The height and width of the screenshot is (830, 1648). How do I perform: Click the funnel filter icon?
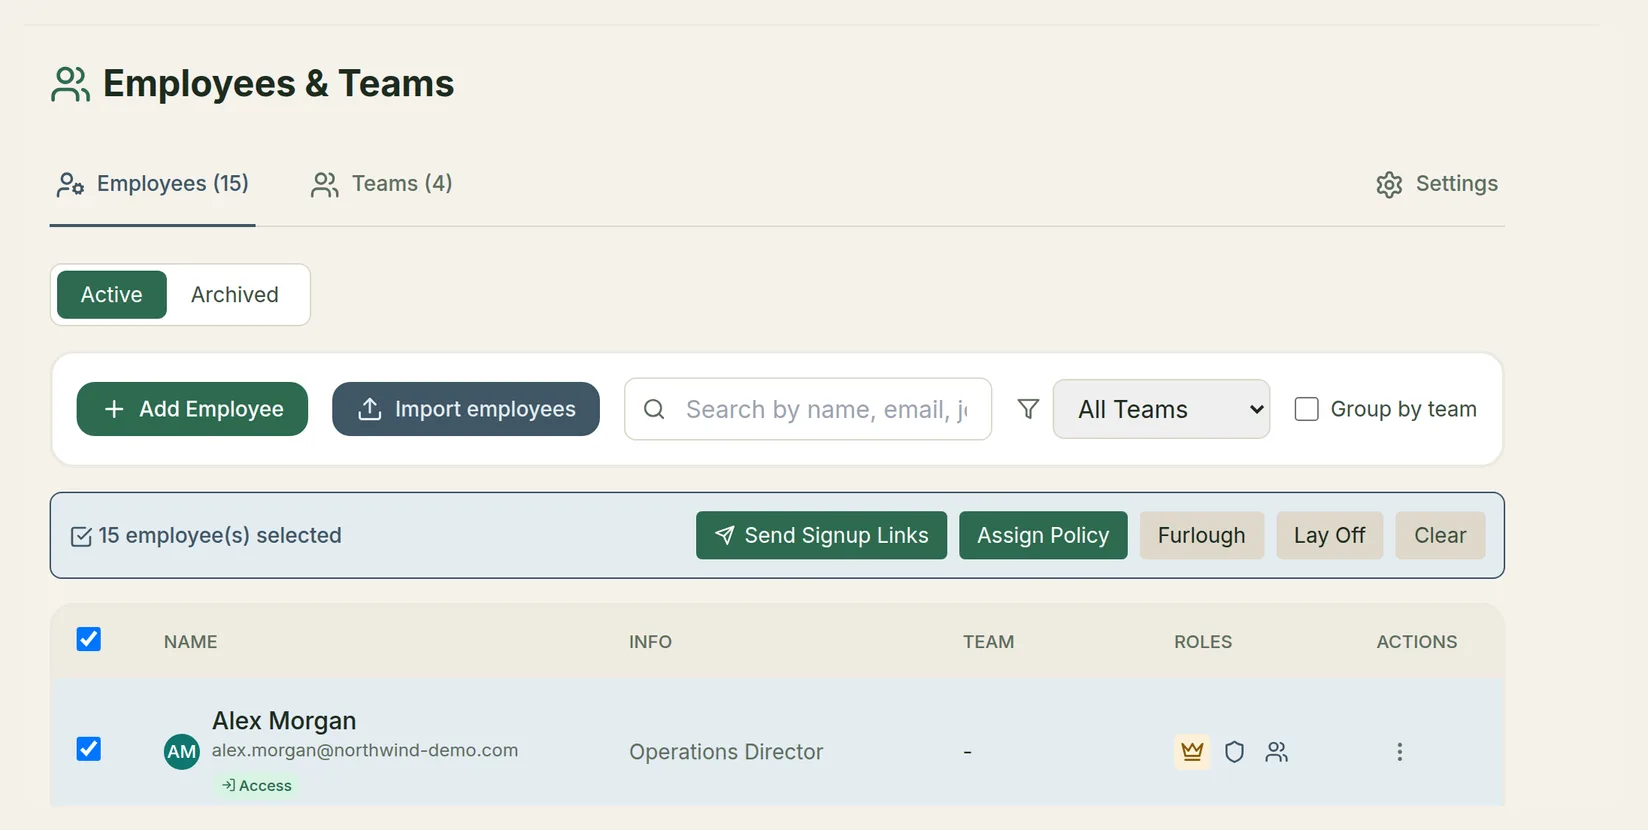(1028, 409)
